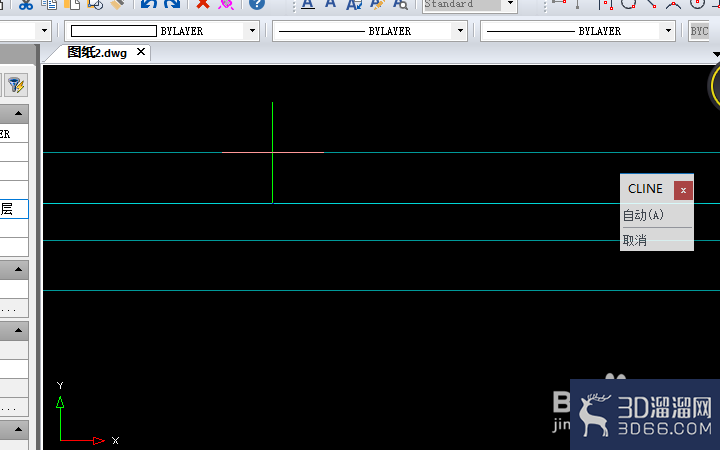The width and height of the screenshot is (720, 450).
Task: Click the Copy icon in toolbar
Action: tap(49, 5)
